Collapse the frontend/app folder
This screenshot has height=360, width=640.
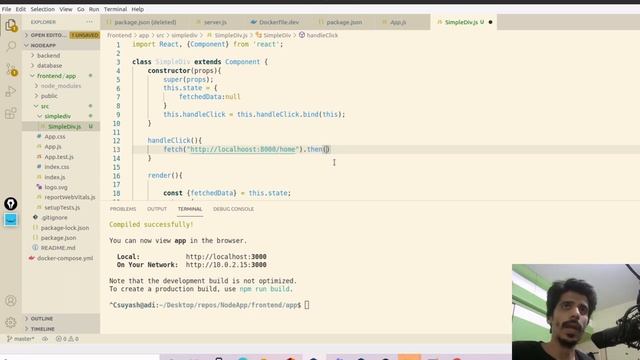[56, 76]
